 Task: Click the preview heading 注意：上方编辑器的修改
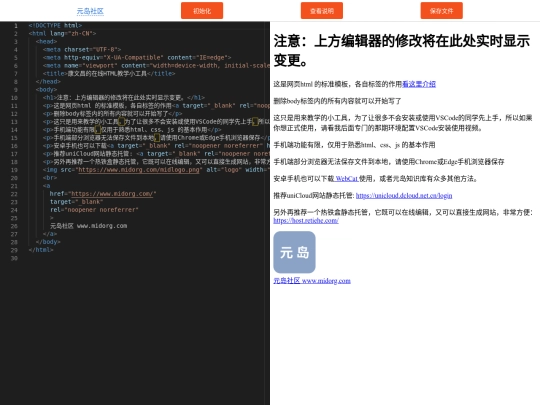[x=402, y=51]
